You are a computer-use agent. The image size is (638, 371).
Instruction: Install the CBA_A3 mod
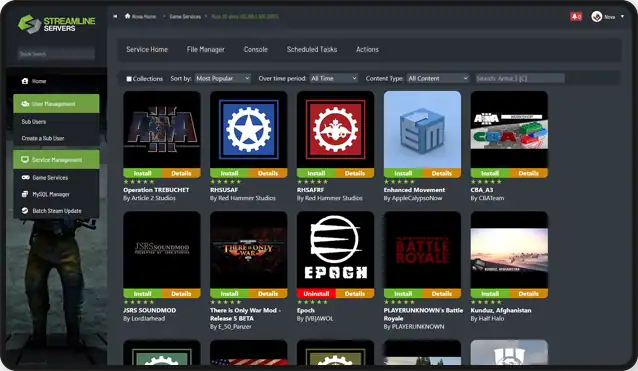(490, 173)
